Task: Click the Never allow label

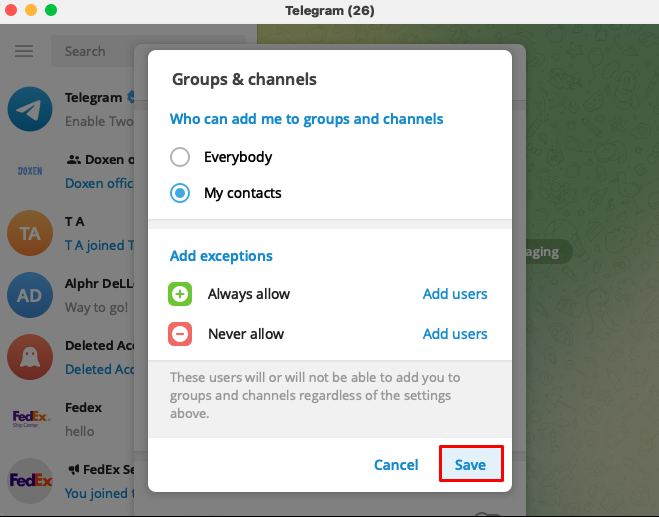Action: (x=246, y=334)
